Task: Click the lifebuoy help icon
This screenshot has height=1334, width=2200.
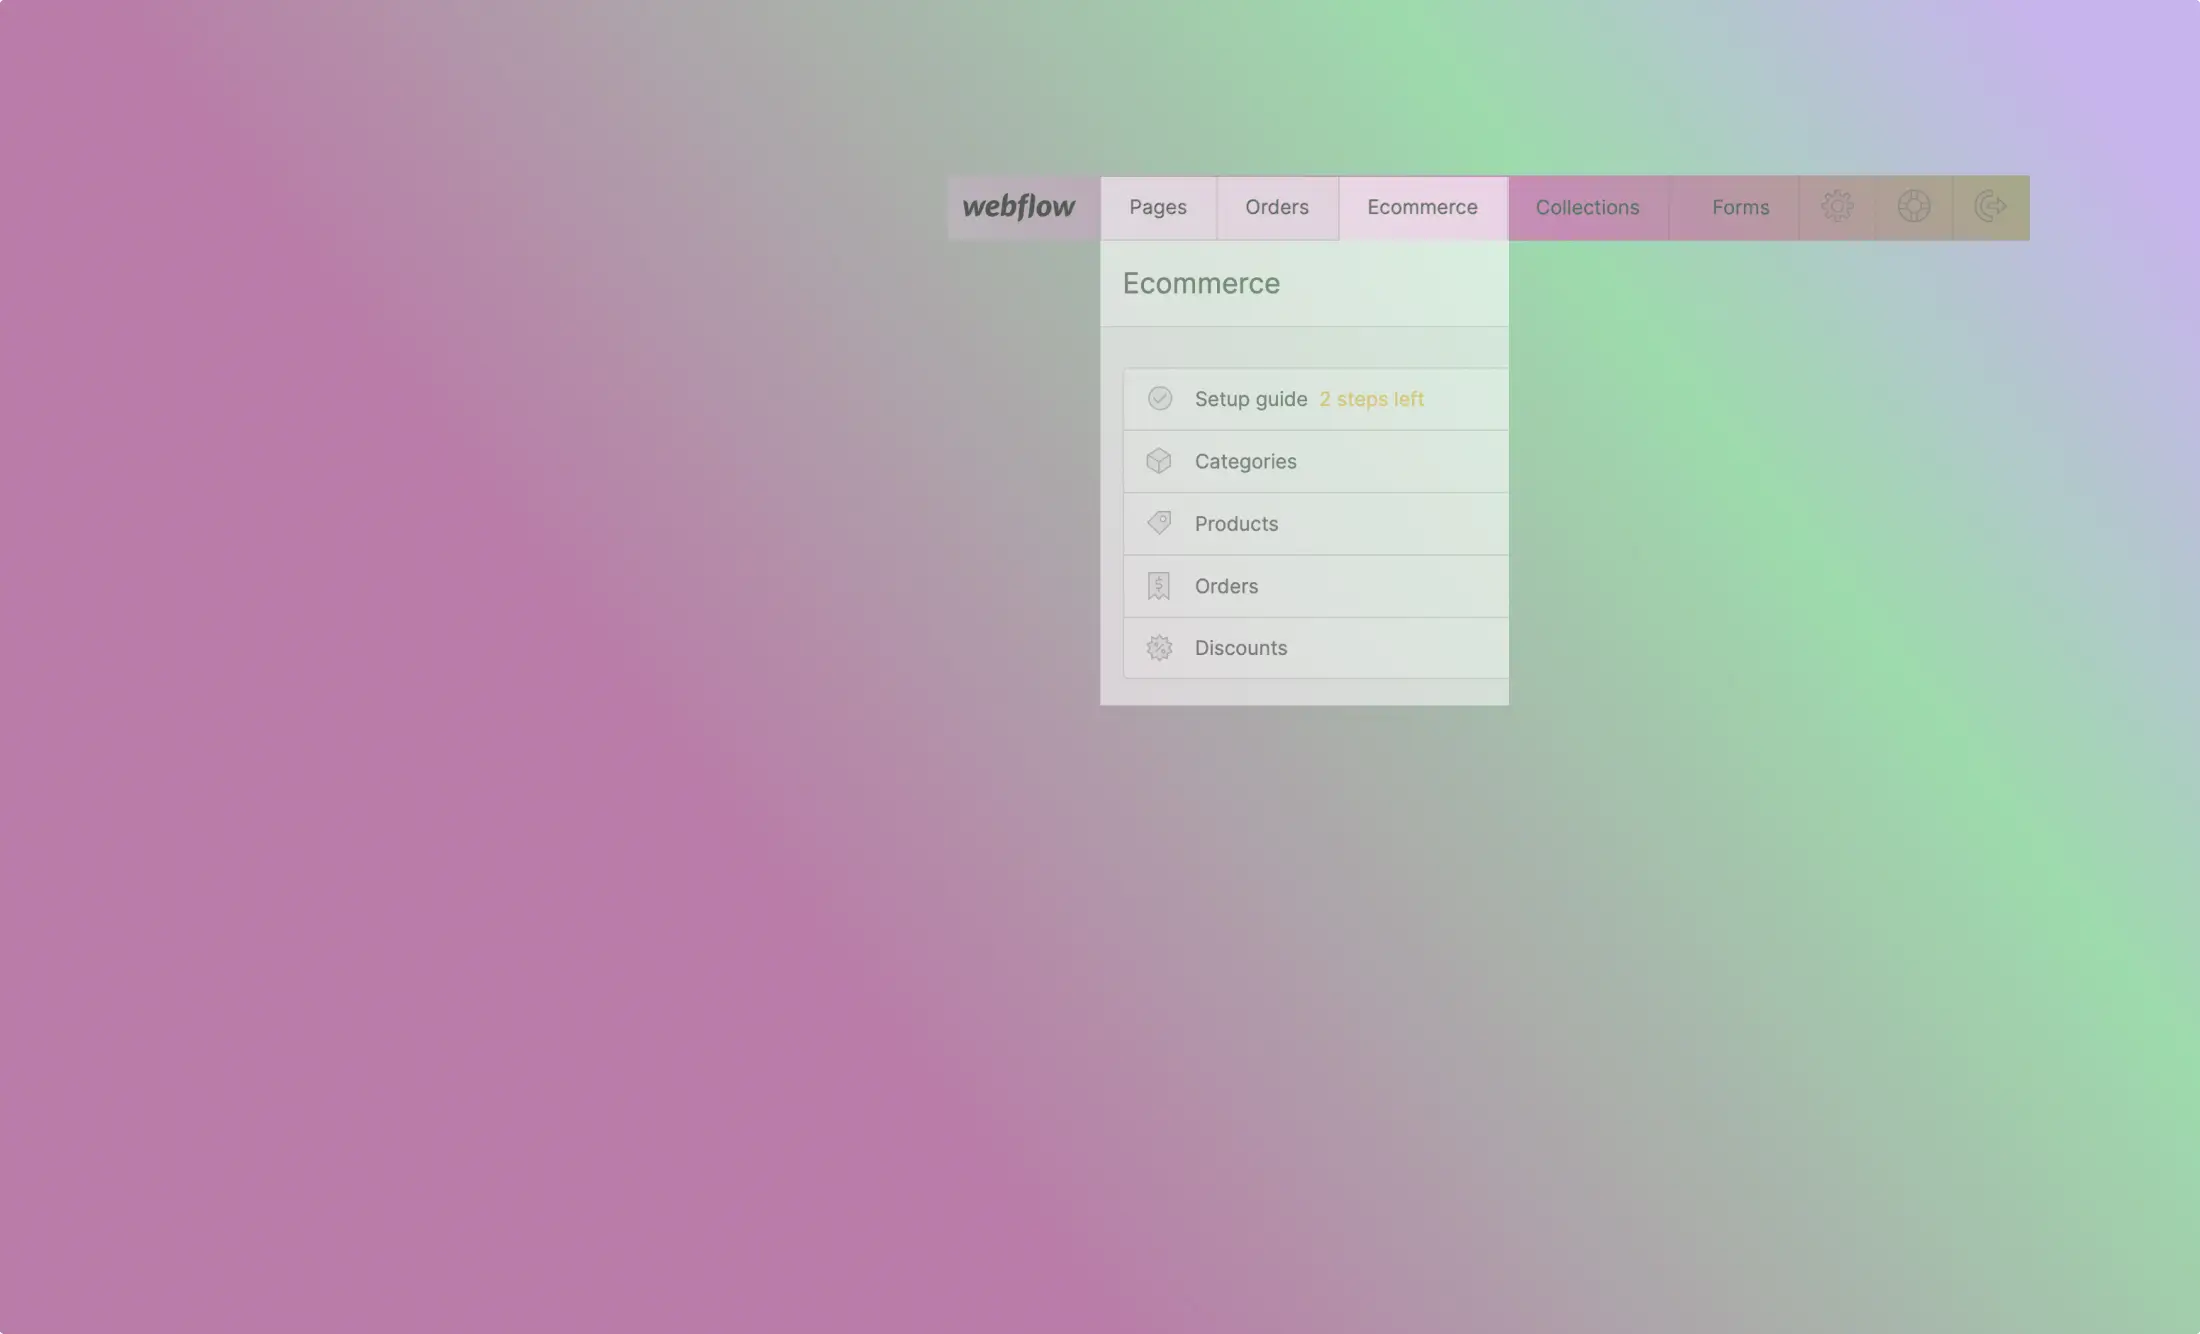Action: click(x=1913, y=207)
